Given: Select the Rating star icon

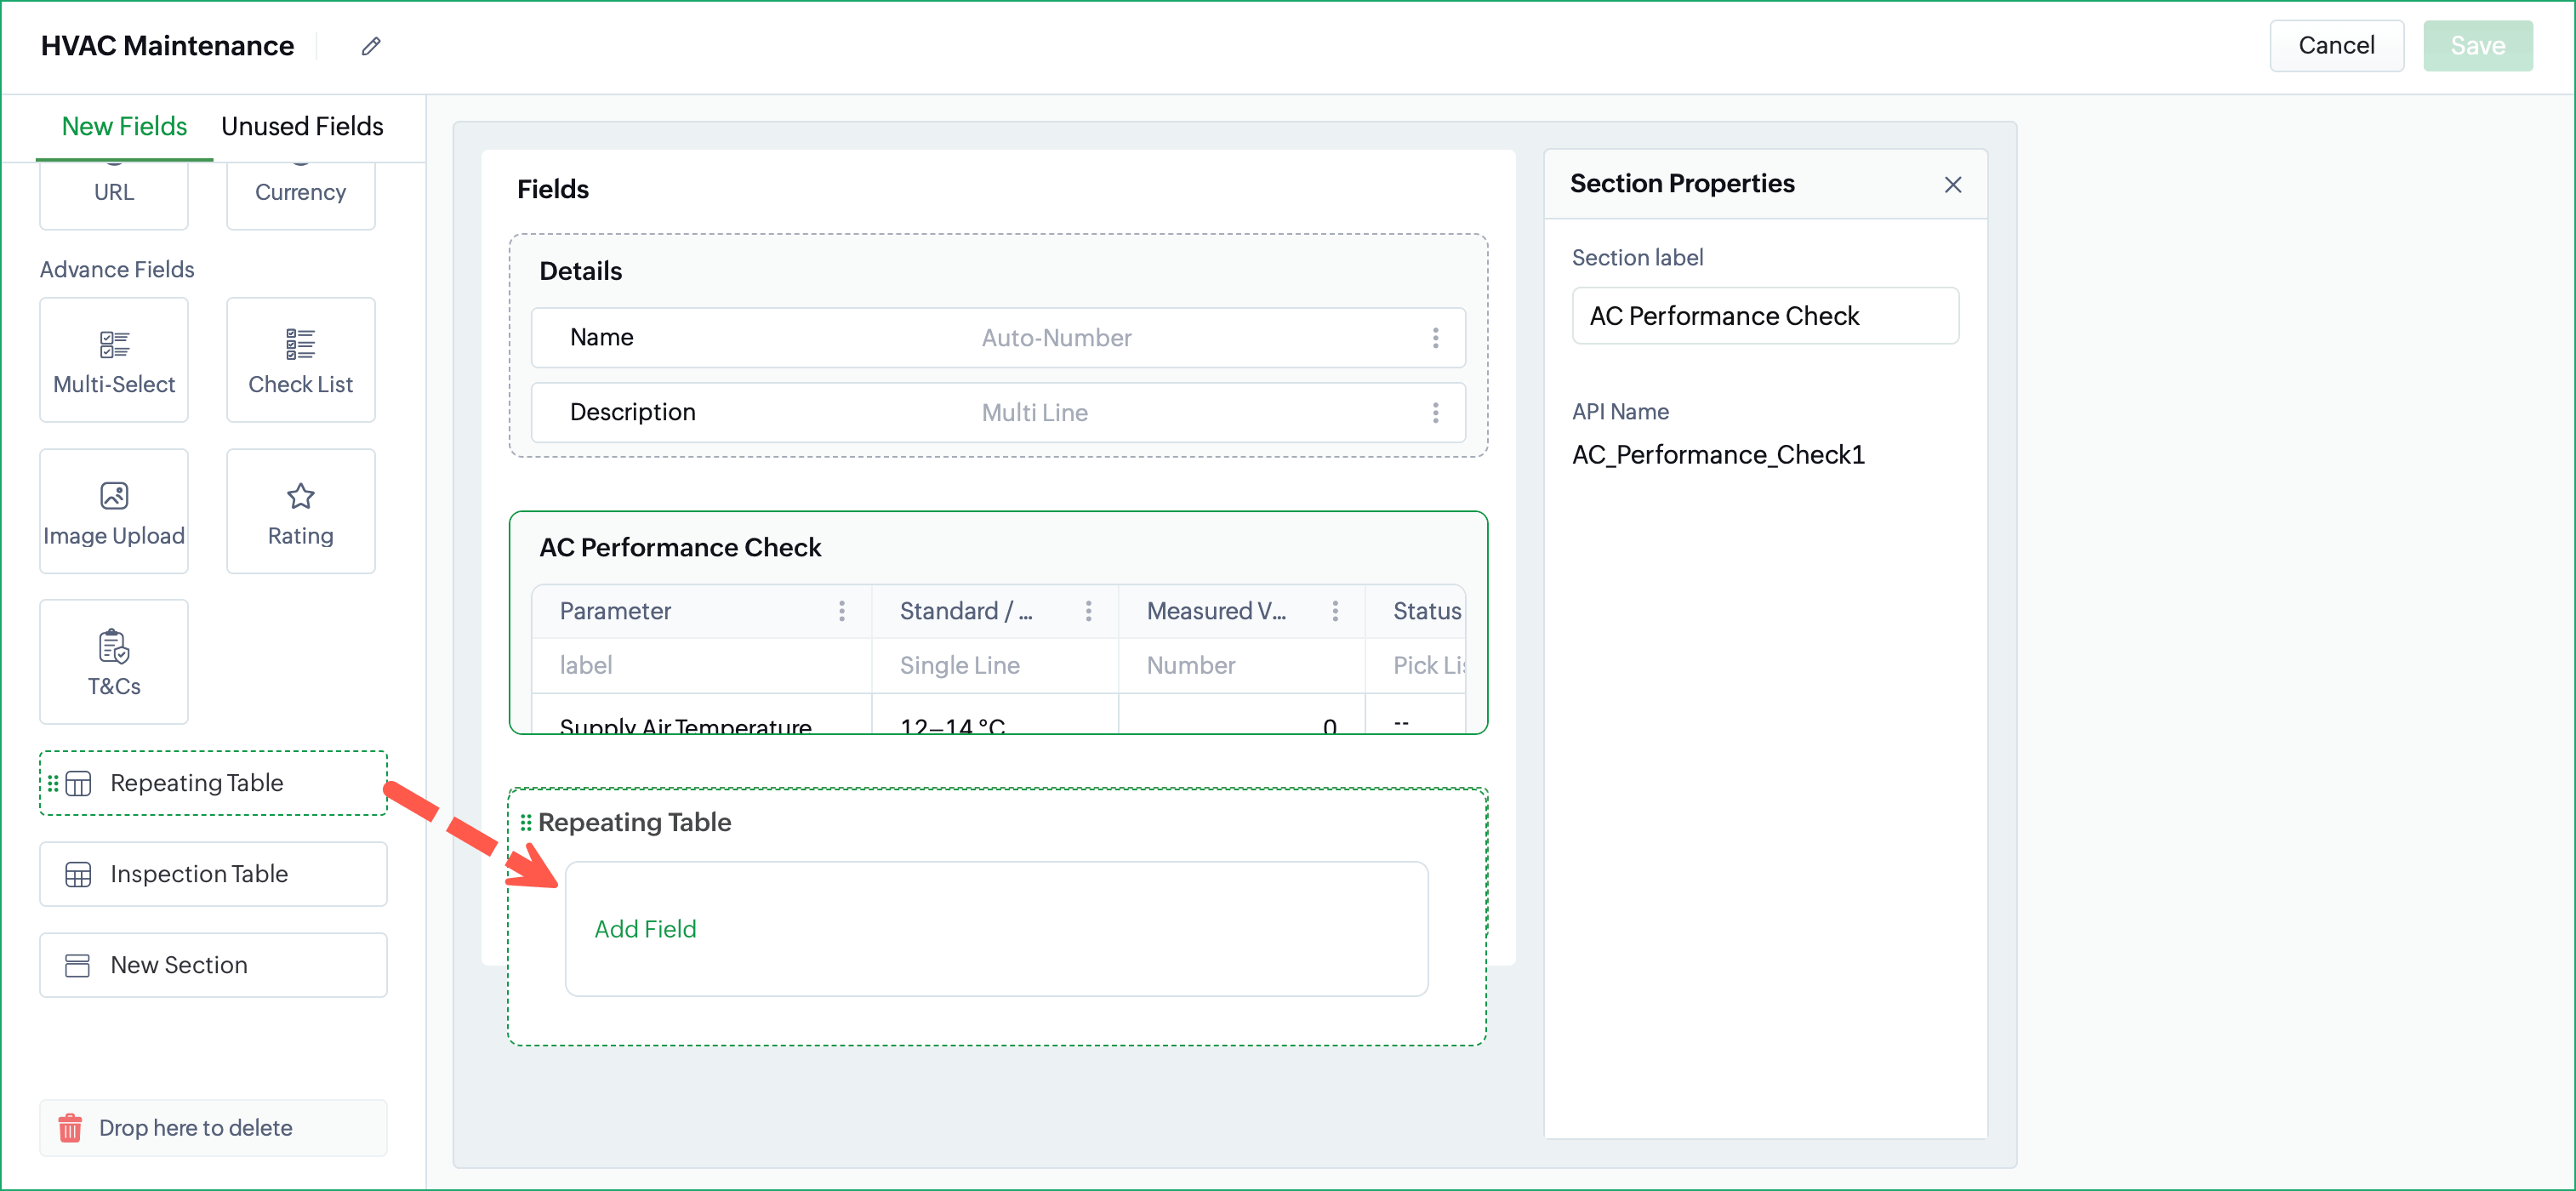Looking at the screenshot, I should (x=300, y=495).
